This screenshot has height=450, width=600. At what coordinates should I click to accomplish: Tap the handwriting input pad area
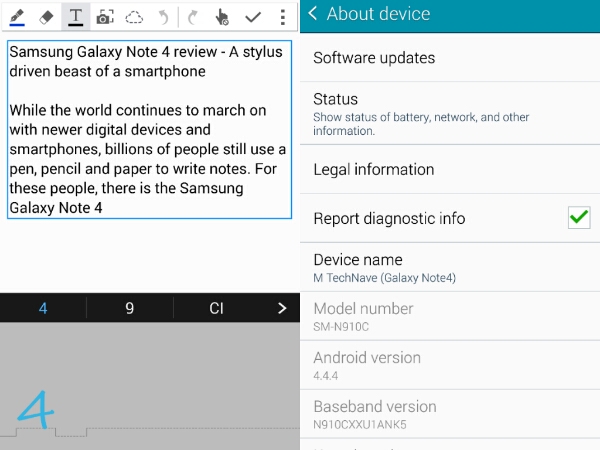[x=150, y=386]
